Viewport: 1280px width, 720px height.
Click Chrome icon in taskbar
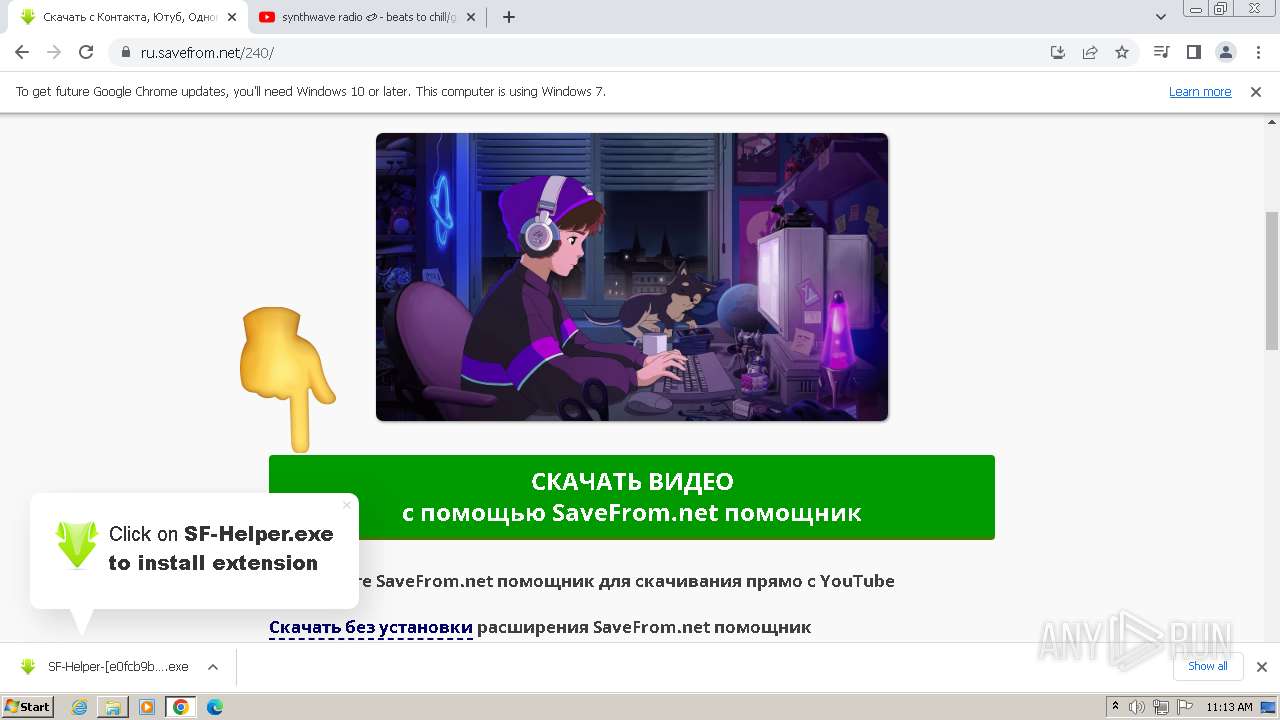coord(180,707)
